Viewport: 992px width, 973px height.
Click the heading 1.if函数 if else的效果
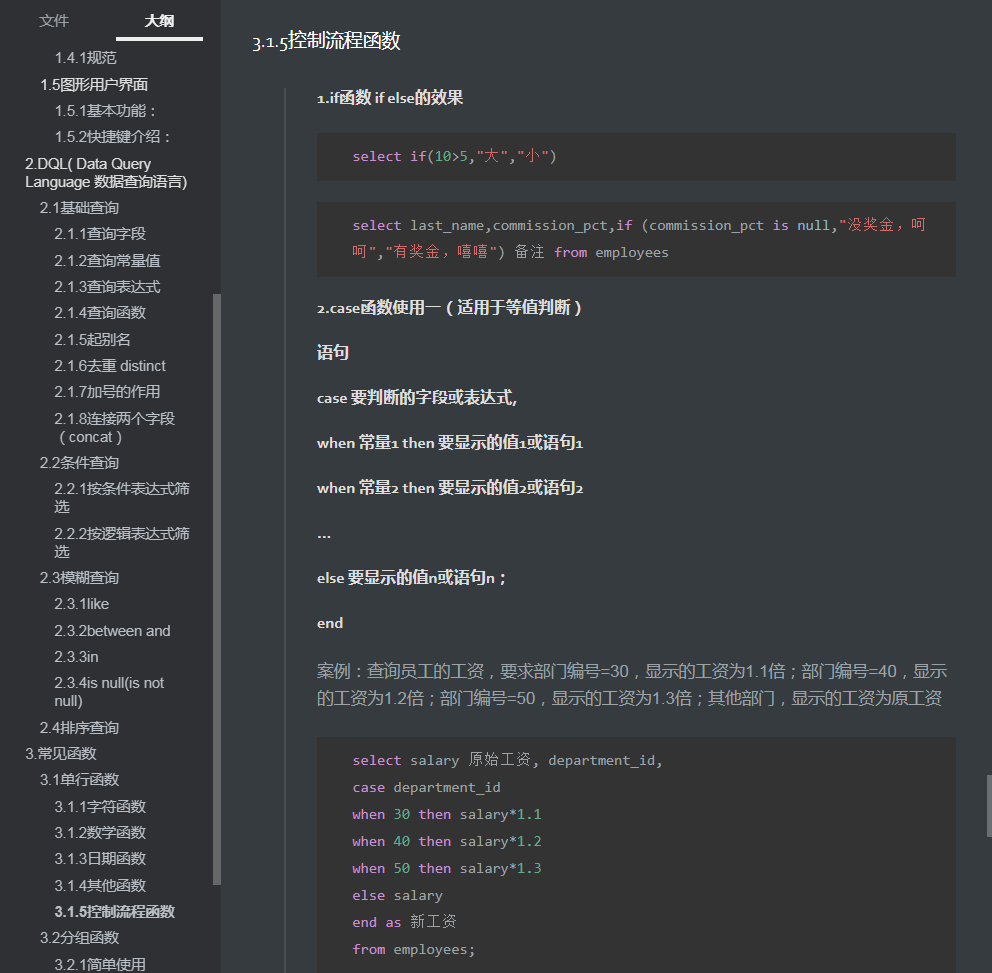tap(390, 97)
